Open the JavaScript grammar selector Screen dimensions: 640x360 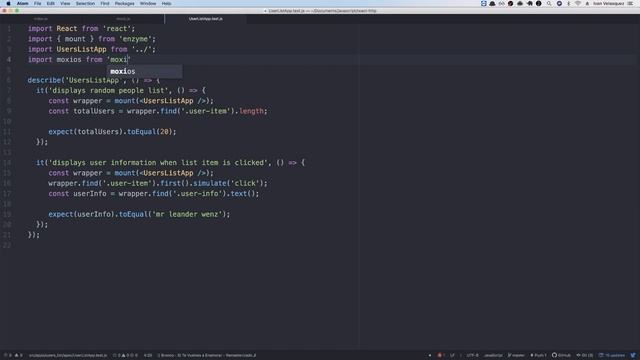tap(493, 355)
